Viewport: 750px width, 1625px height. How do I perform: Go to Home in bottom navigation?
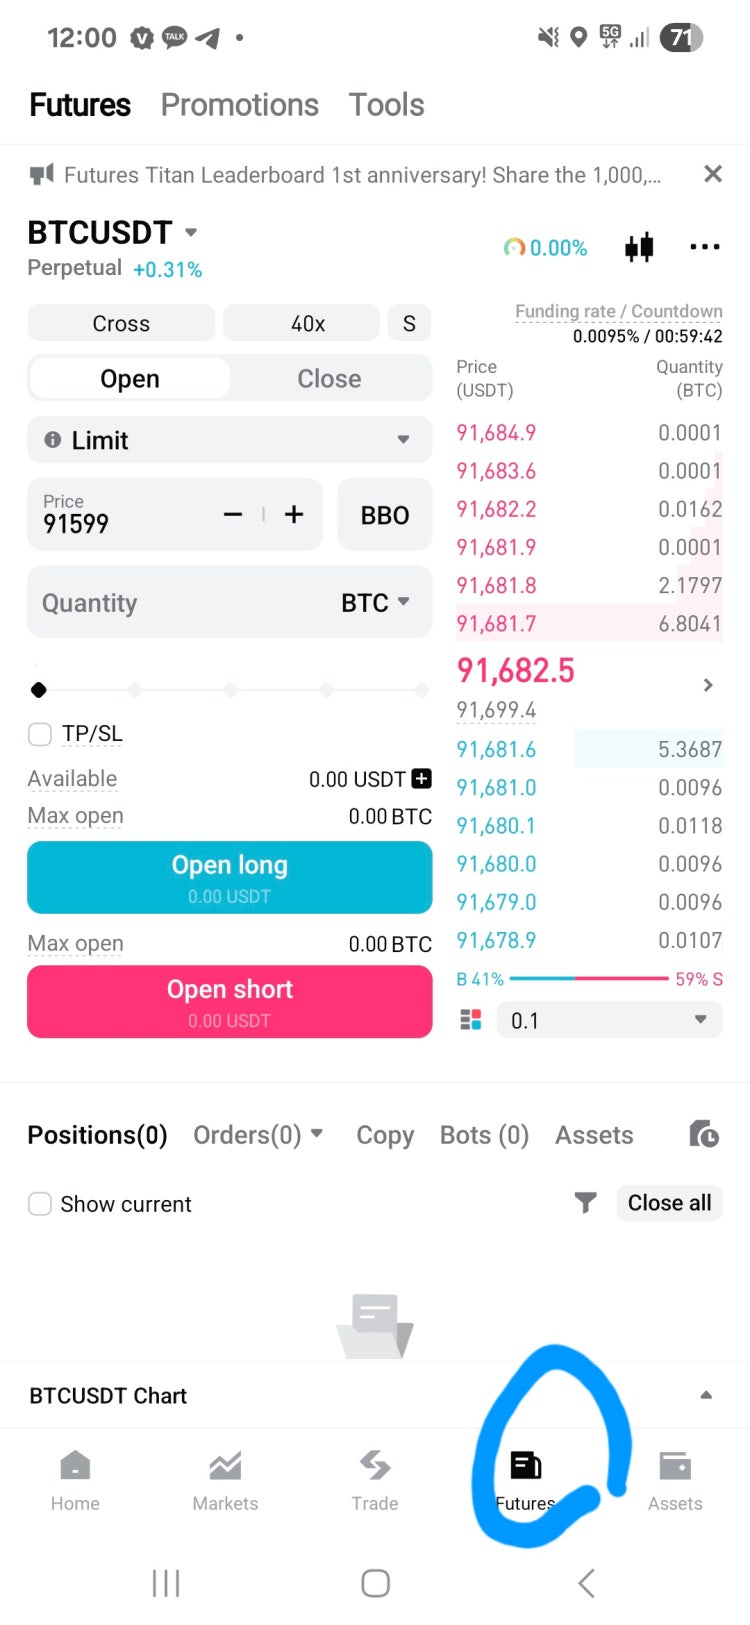tap(75, 1480)
